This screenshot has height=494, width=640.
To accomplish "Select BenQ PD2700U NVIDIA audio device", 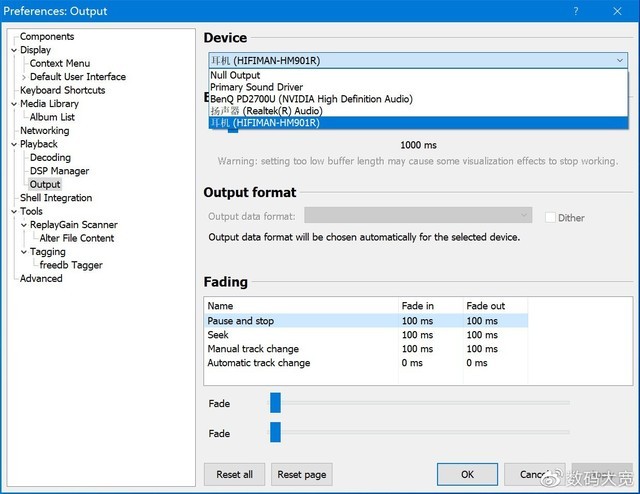I will click(x=311, y=99).
